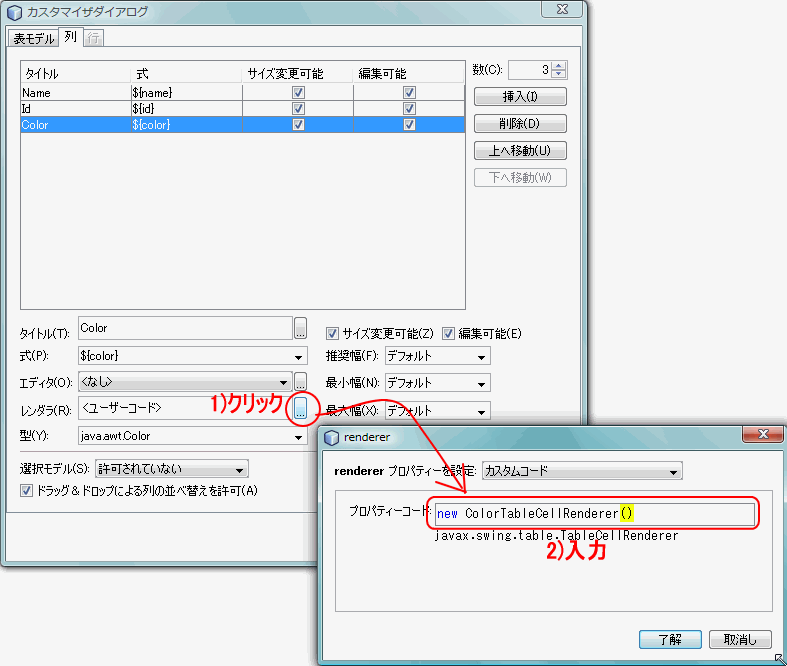Toggle 編集可能(E) checkbox below the table

point(449,333)
